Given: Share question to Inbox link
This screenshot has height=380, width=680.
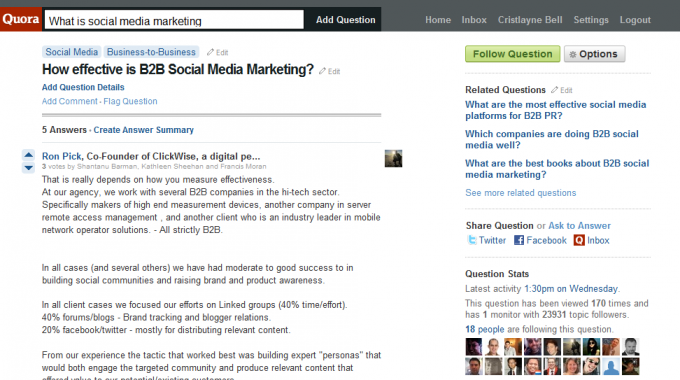Looking at the screenshot, I should click(598, 240).
